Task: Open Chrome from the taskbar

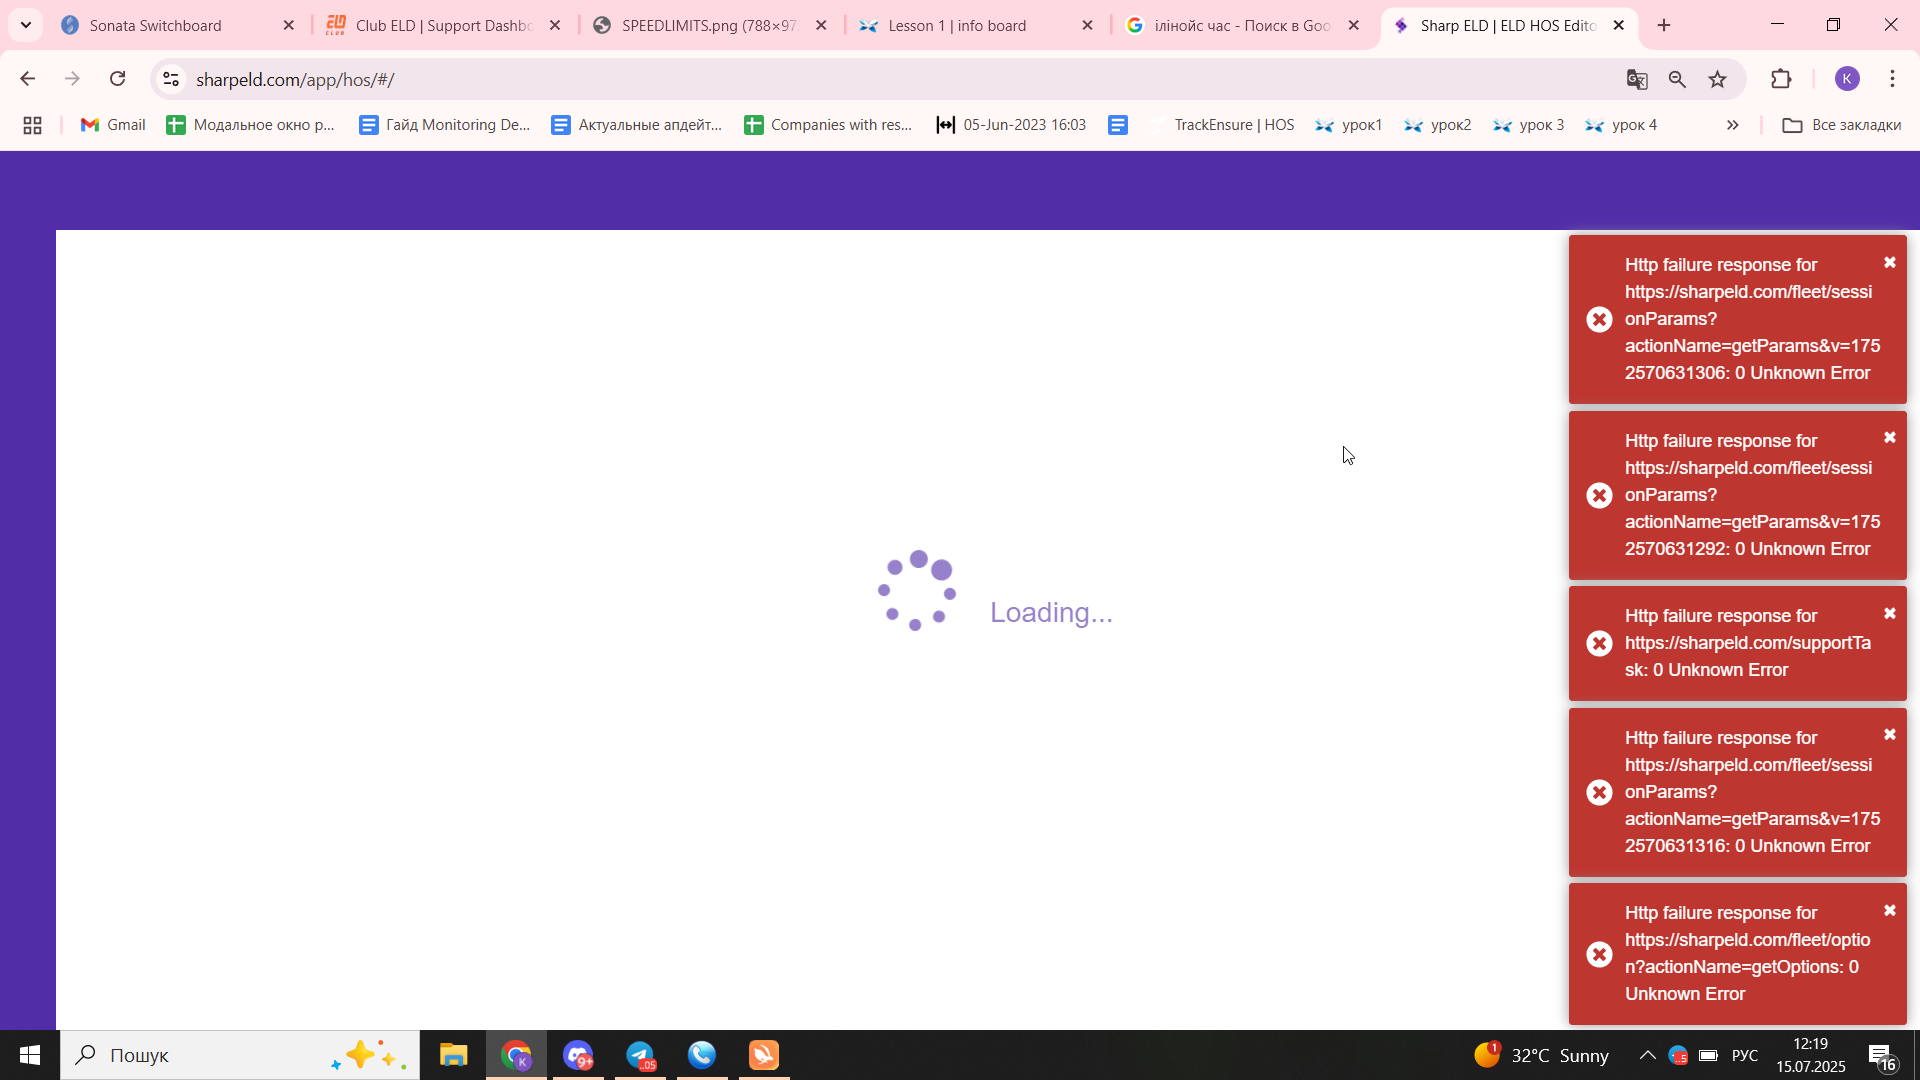Action: 516,1055
